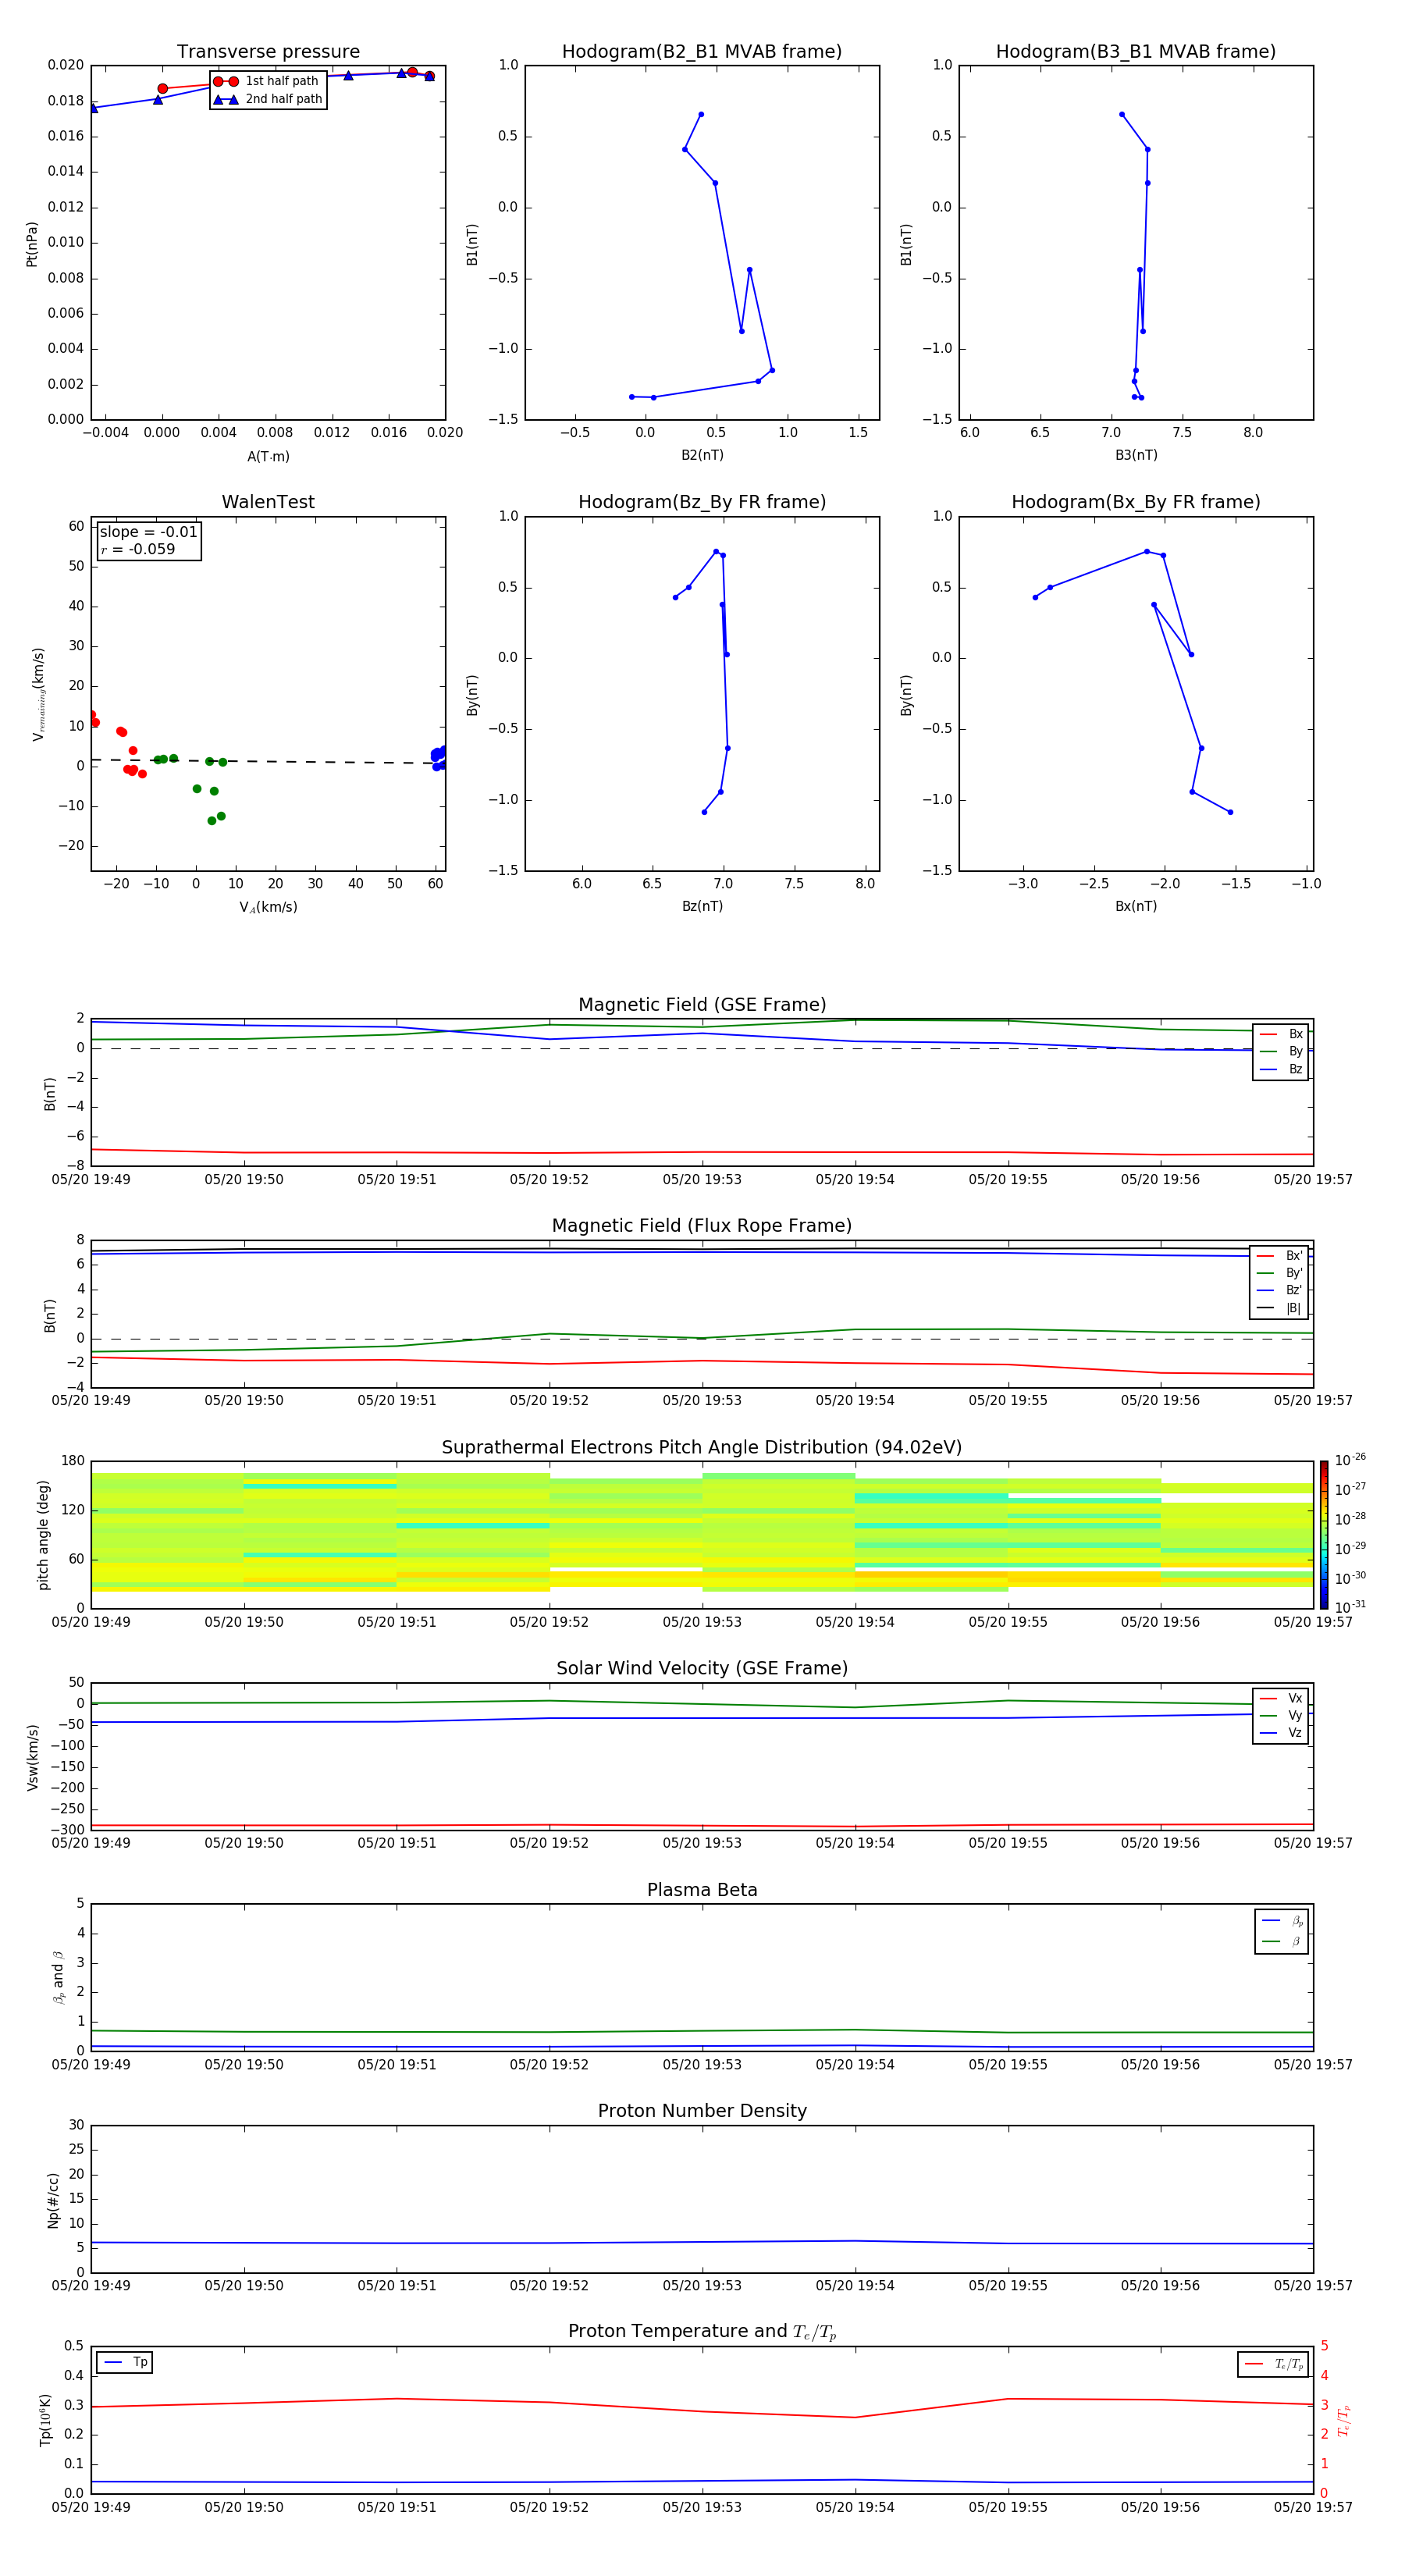
Task: Click the 'Pt(nPa)' y-axis label
Action: click(32, 244)
